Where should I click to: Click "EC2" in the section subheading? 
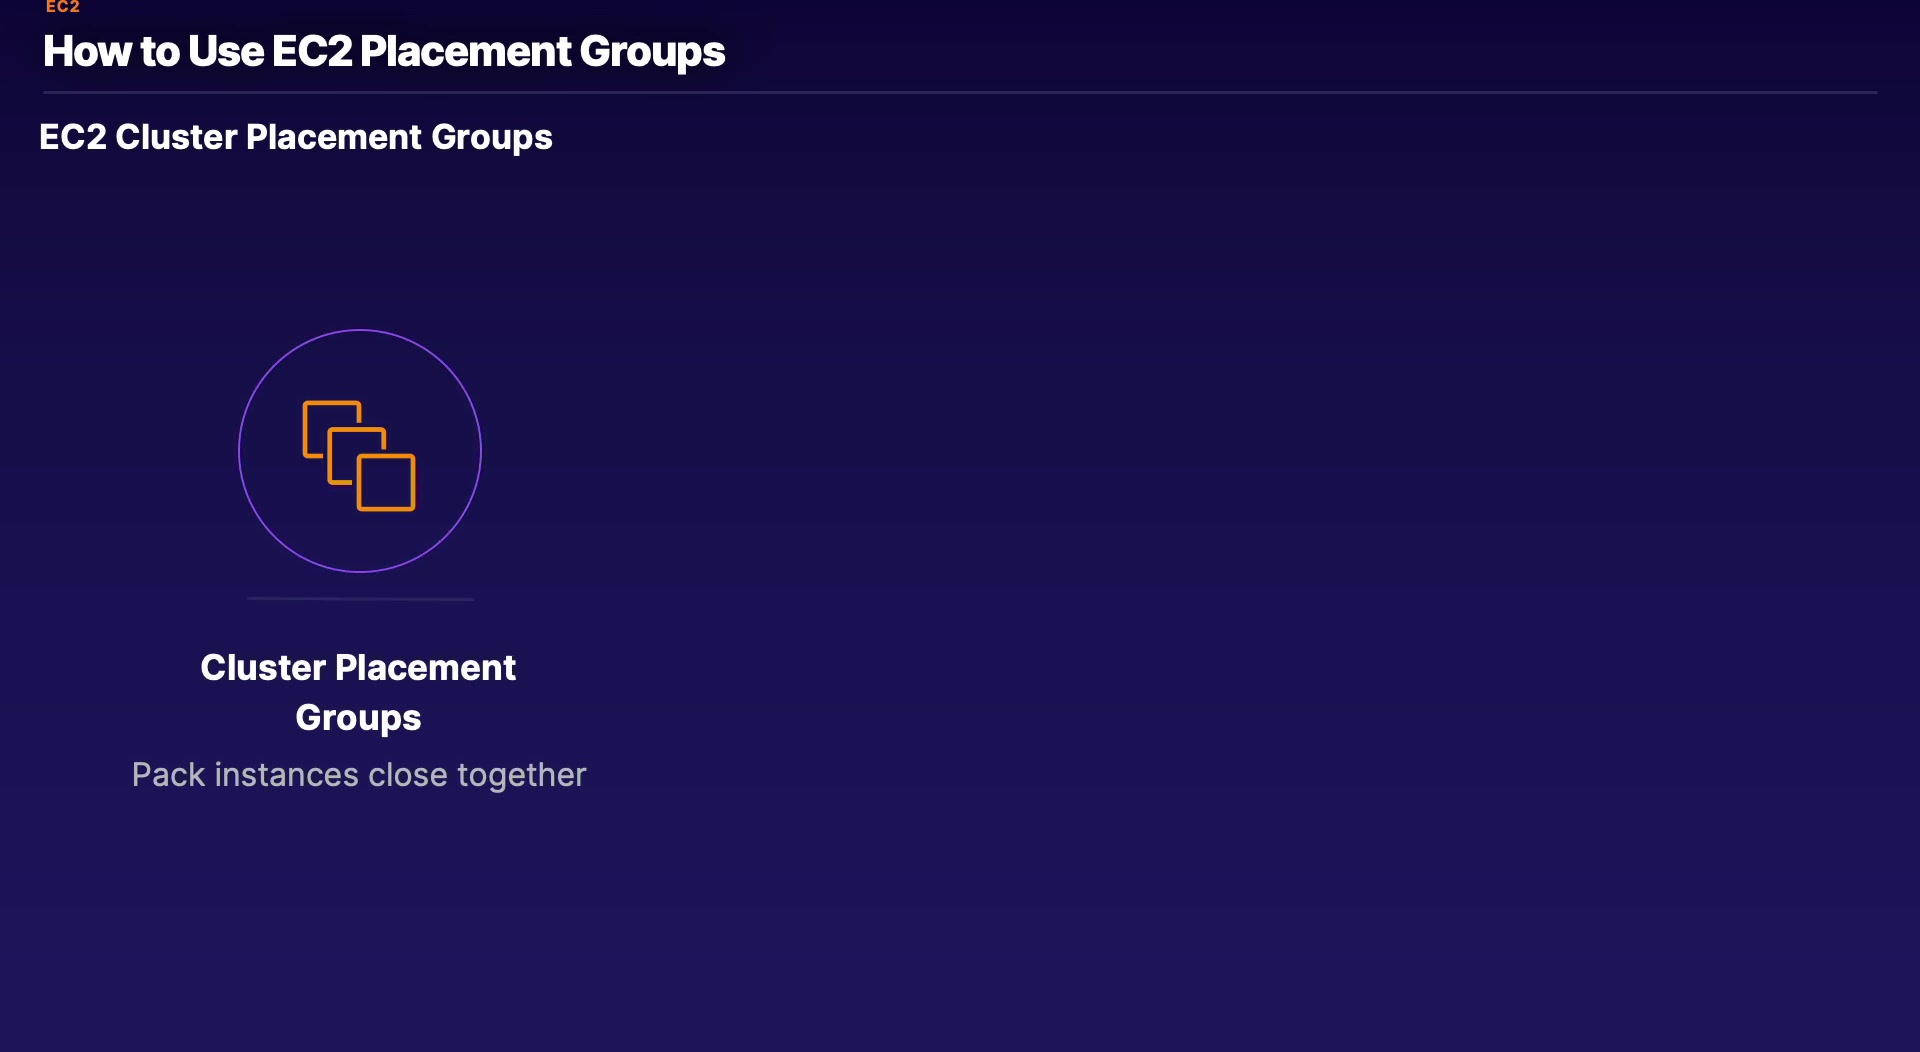(x=72, y=137)
